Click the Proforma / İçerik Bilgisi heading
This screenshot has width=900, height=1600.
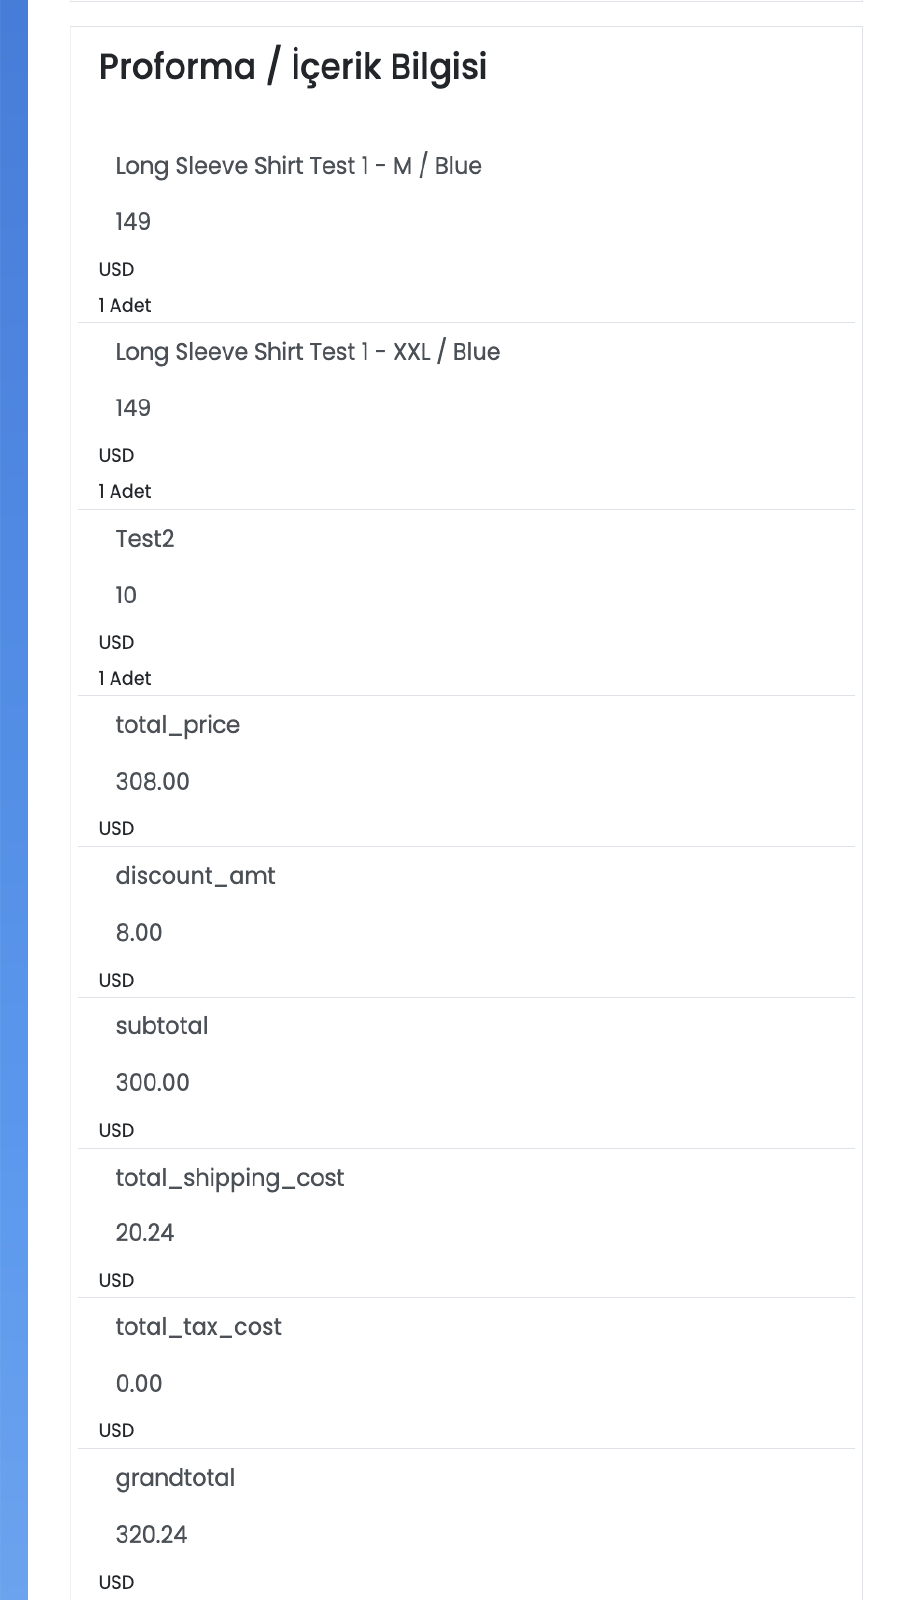point(293,67)
